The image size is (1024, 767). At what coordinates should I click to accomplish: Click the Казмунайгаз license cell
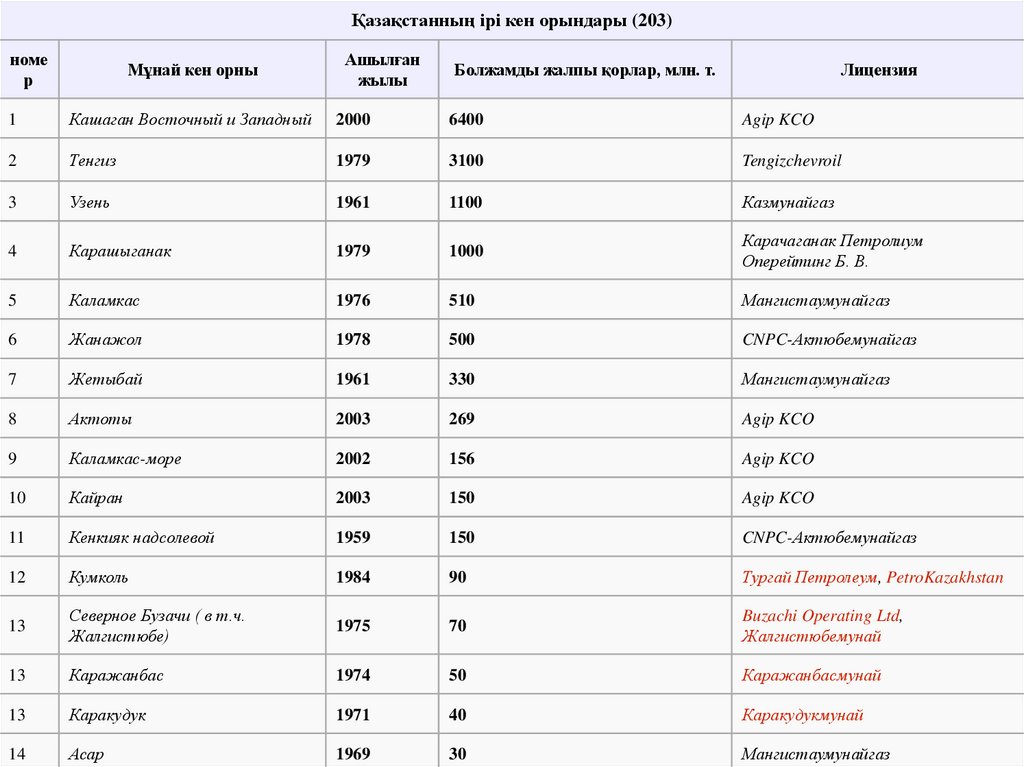788,202
